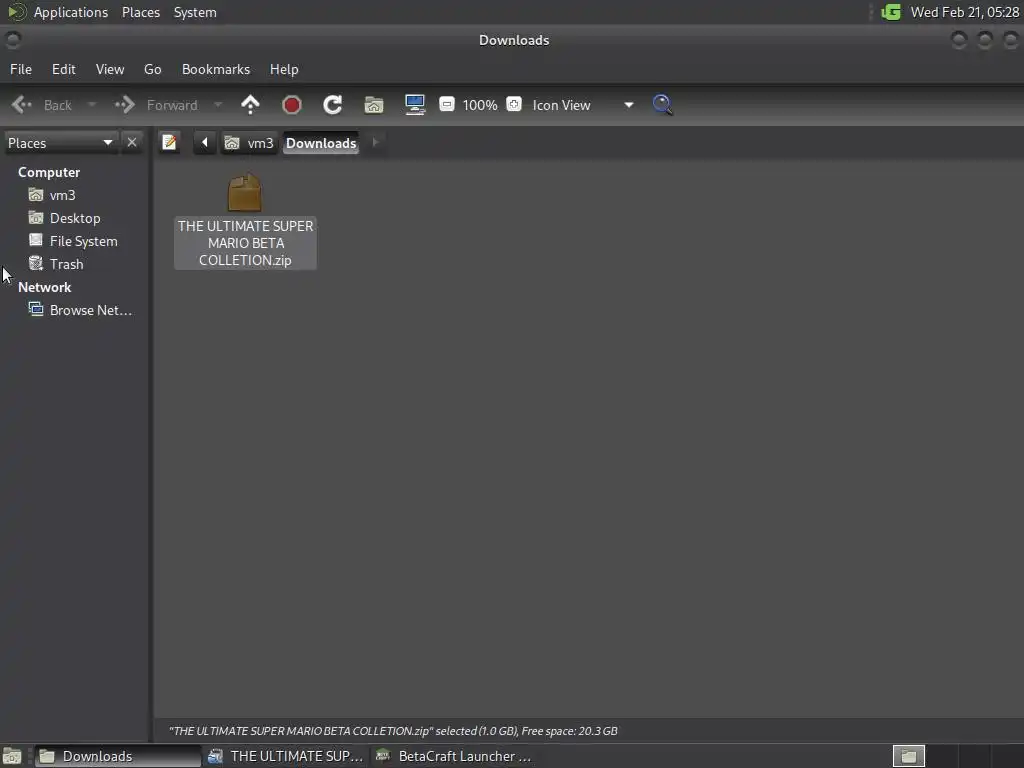Close the Places side pane
The width and height of the screenshot is (1024, 768).
coord(132,142)
